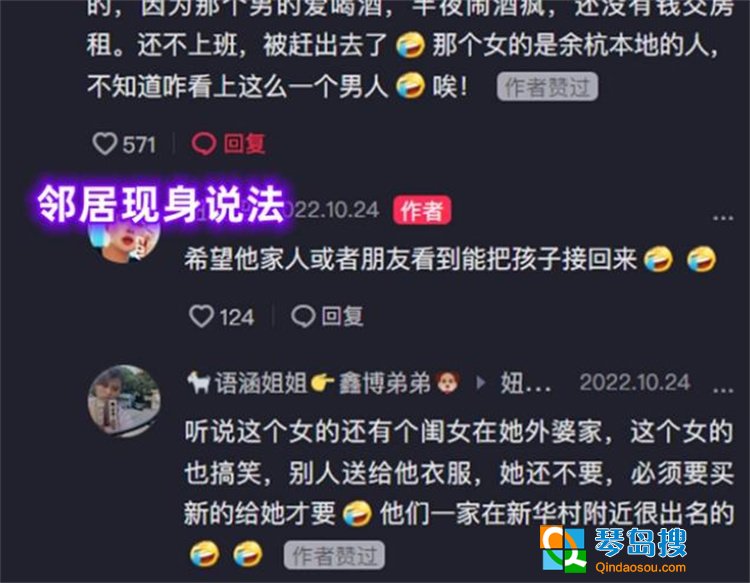The image size is (750, 583).
Task: Like the author's comment with 124 likes
Action: pos(201,316)
